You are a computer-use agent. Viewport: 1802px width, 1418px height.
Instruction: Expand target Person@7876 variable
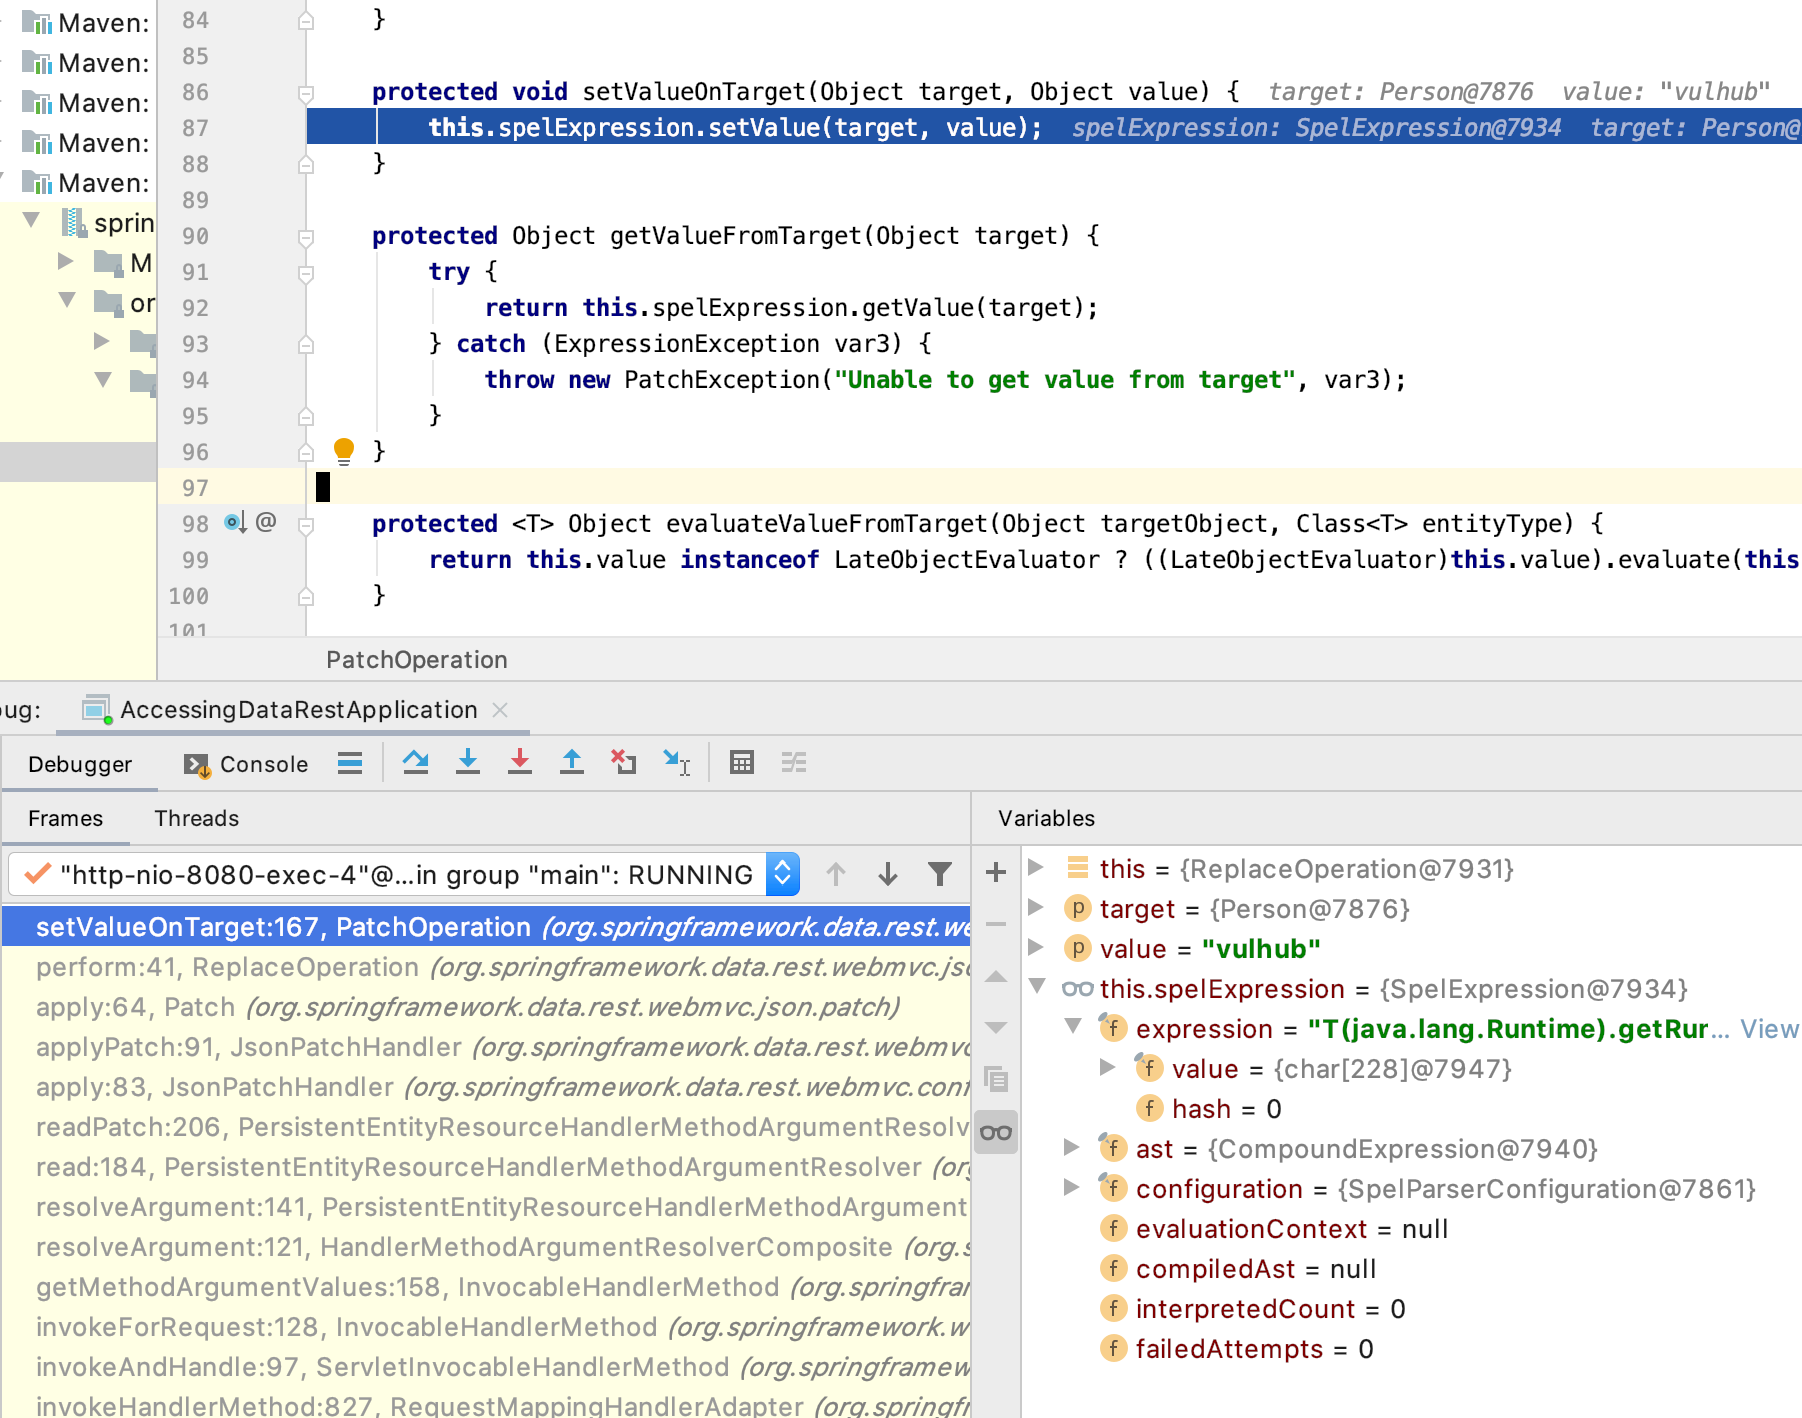(1036, 907)
